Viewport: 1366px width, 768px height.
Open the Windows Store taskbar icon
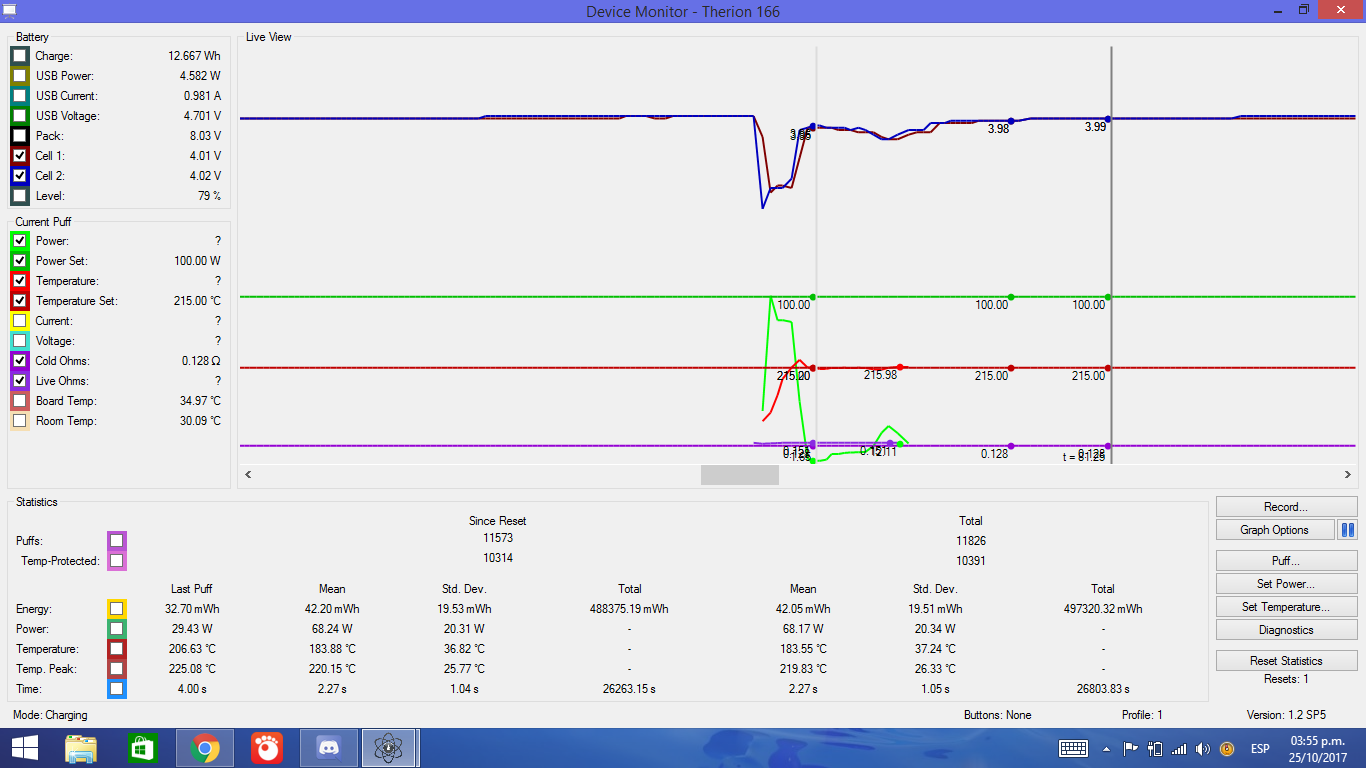tap(143, 748)
